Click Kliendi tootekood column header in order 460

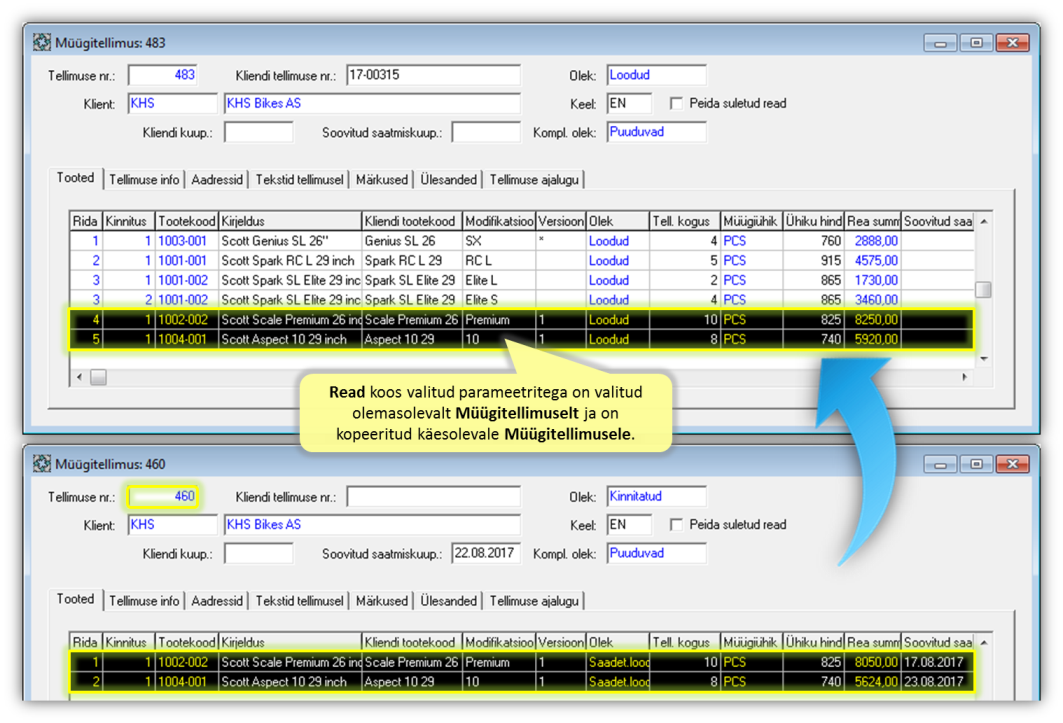412,642
